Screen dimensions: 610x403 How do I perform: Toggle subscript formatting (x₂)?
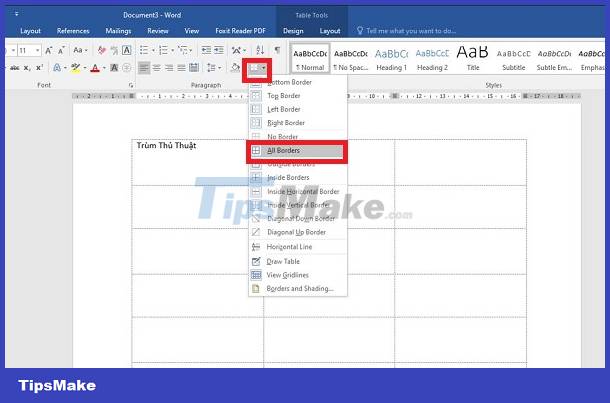click(27, 68)
